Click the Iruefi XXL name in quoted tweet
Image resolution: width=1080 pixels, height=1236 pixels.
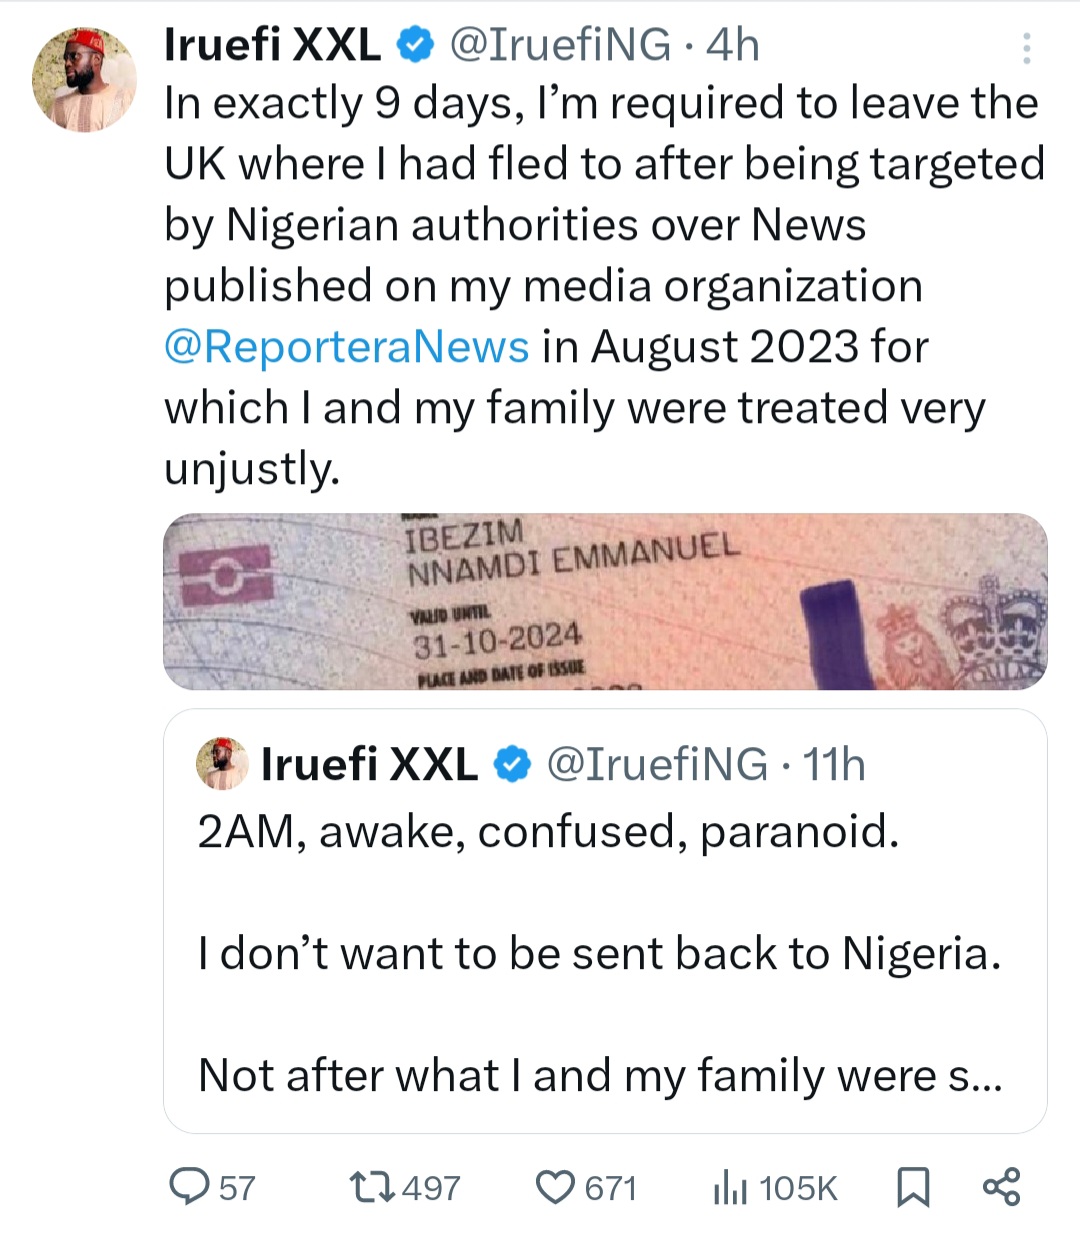click(x=368, y=765)
